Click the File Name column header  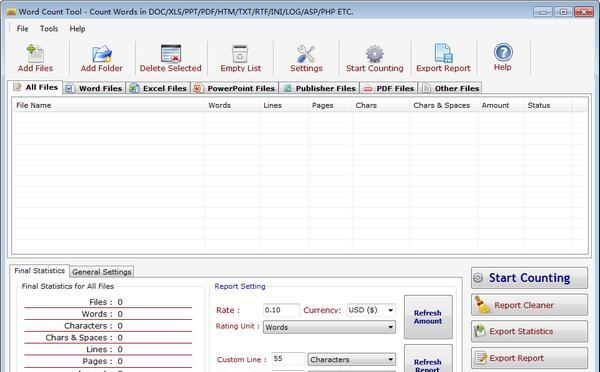coord(108,105)
